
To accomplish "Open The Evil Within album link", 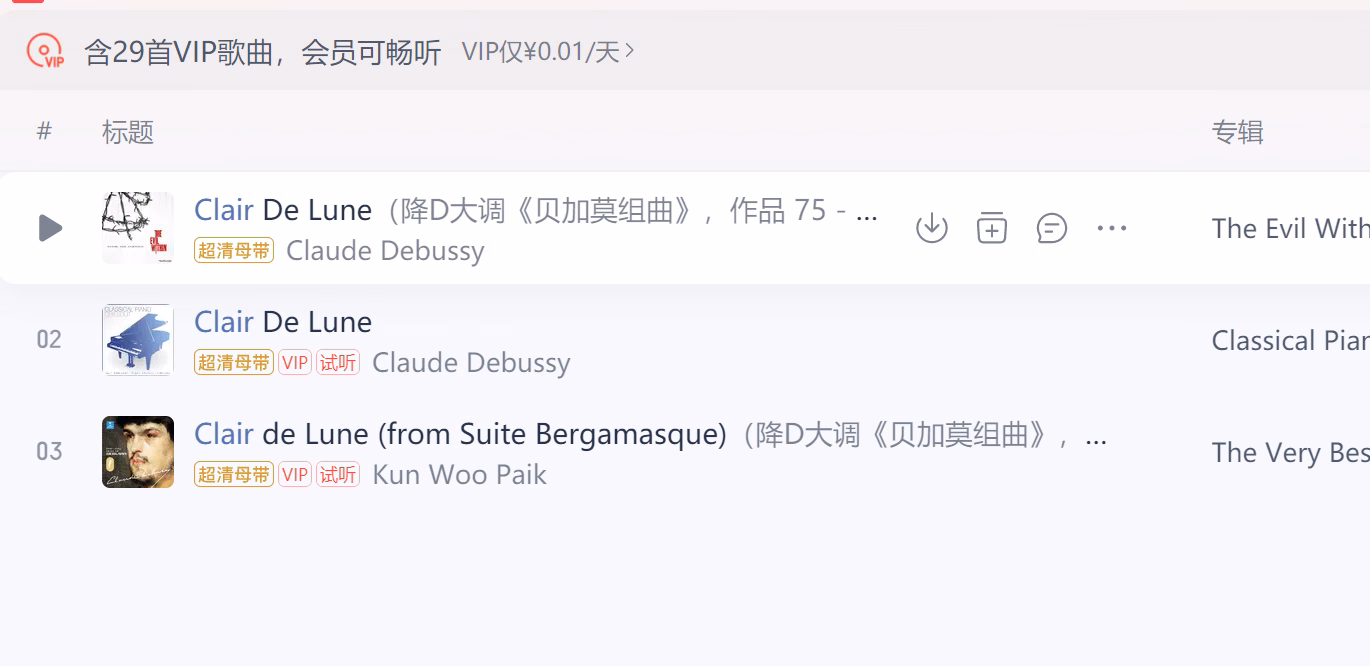I will [x=1290, y=228].
